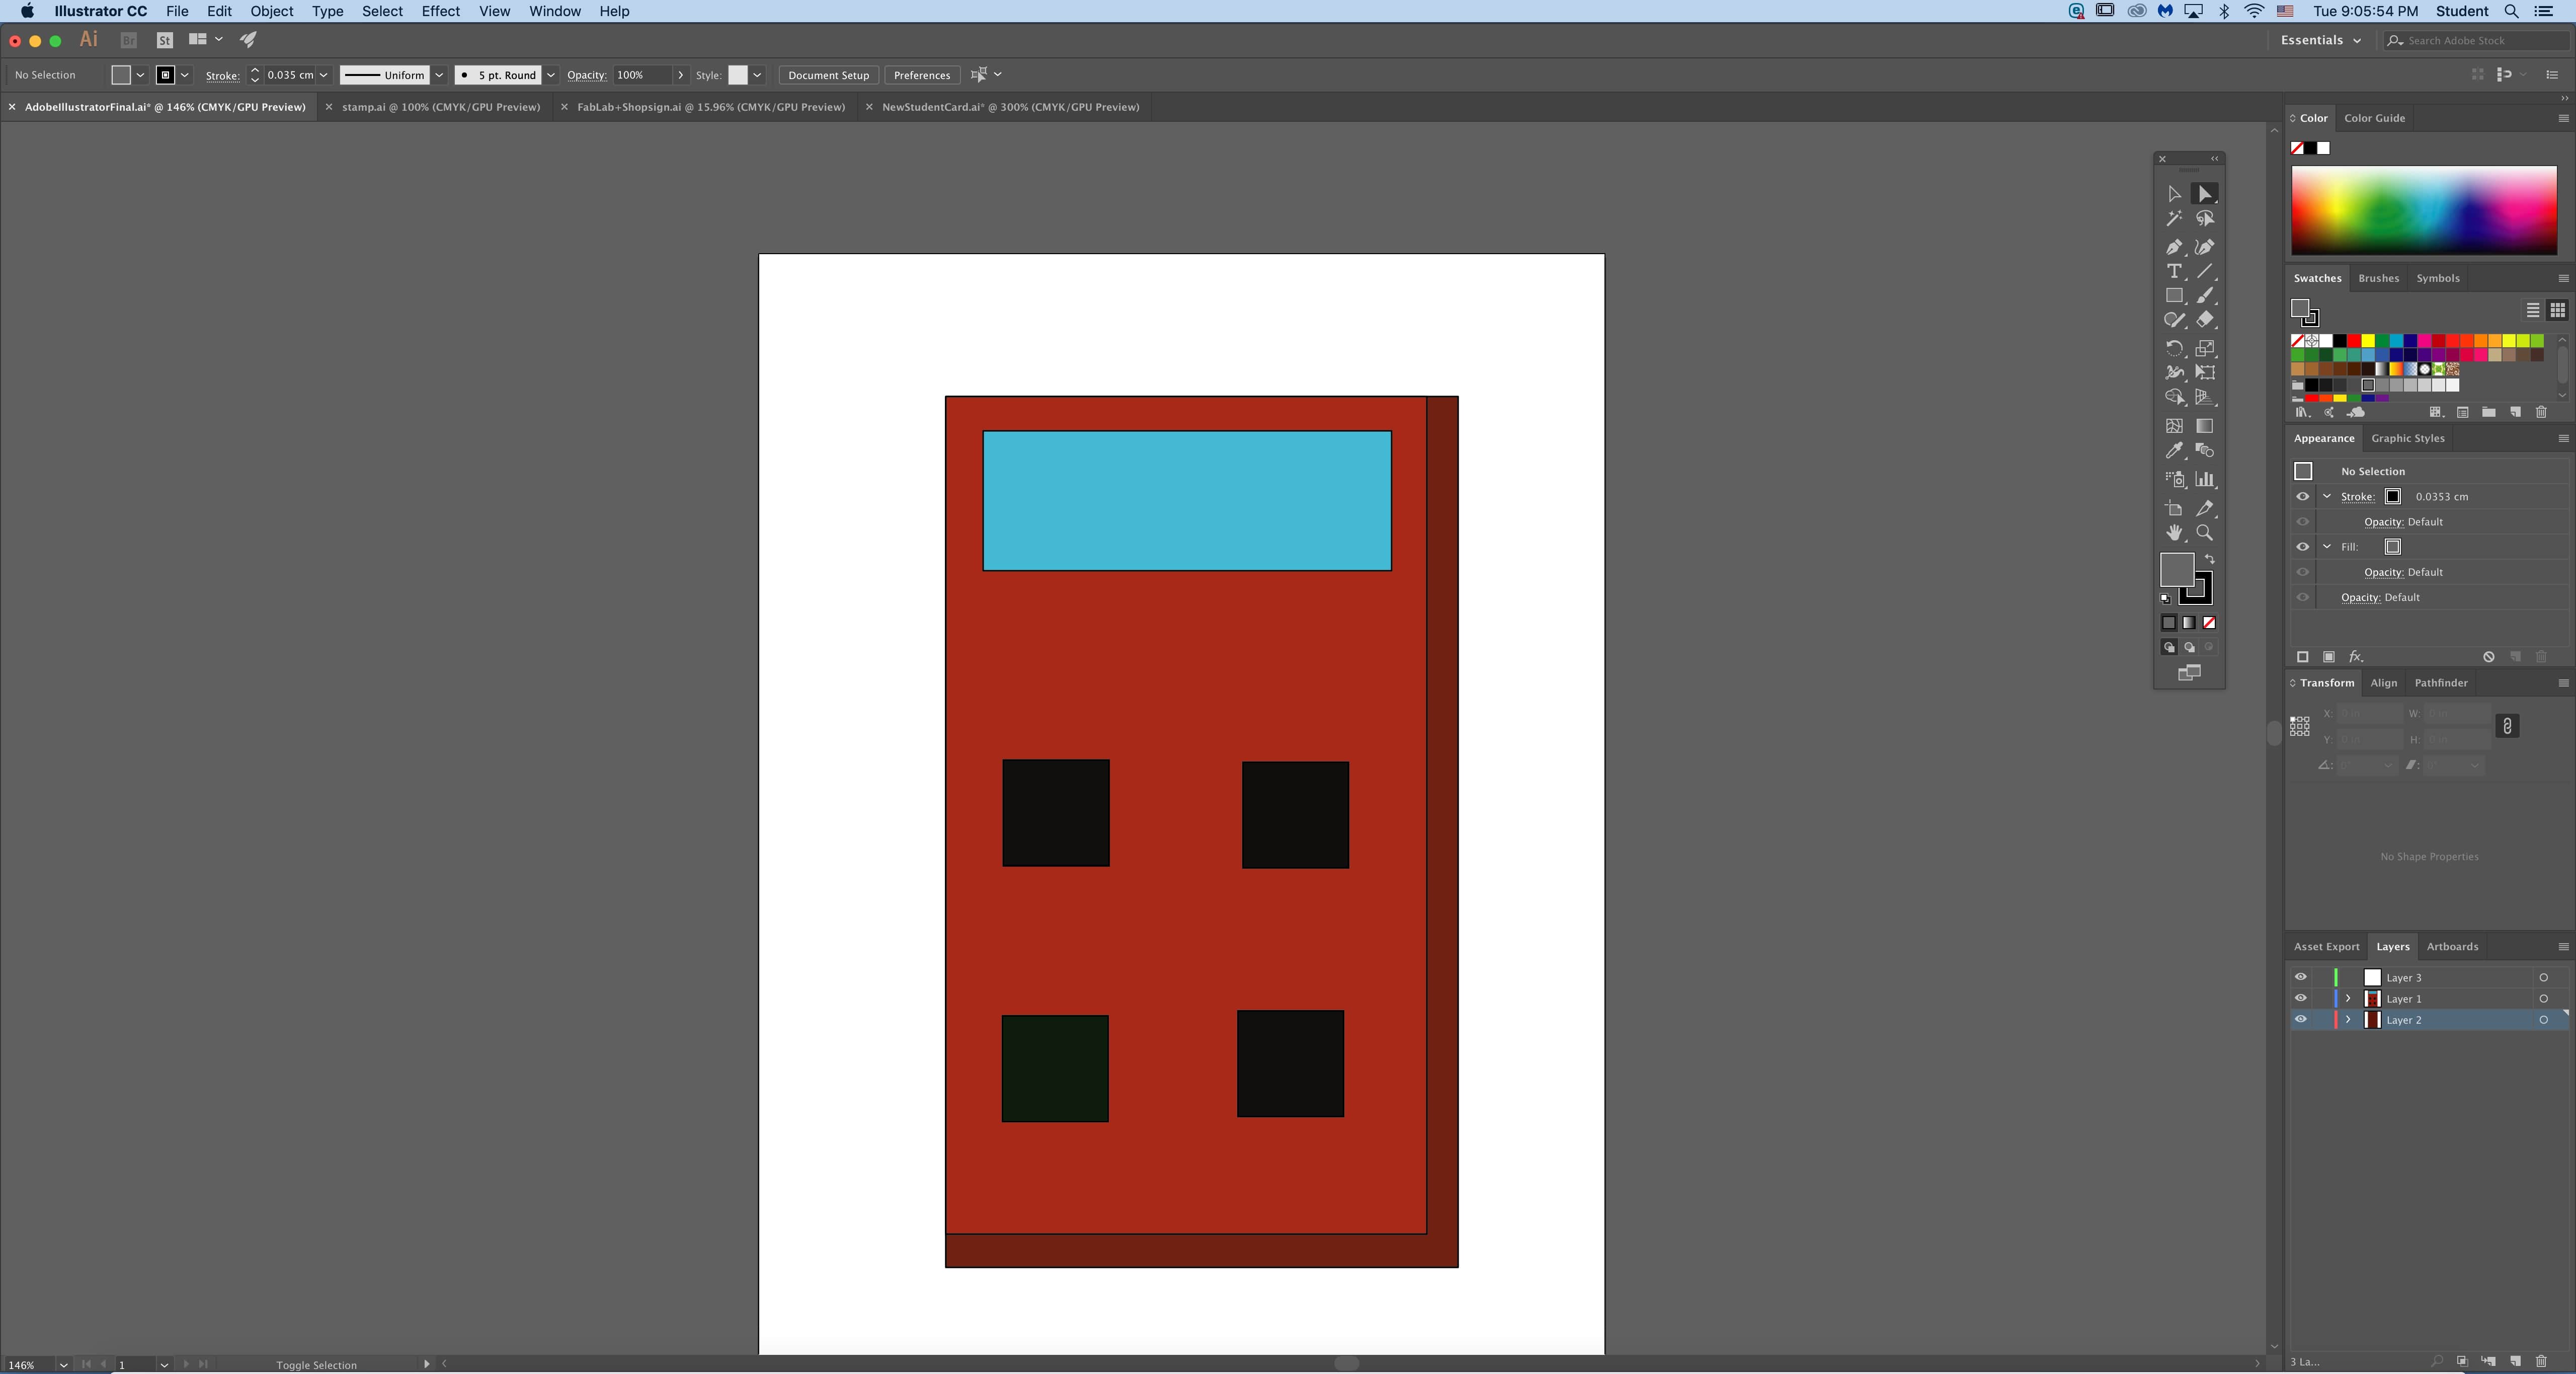Open stroke weight dropdown in control bar
This screenshot has height=1374, width=2576.
(x=324, y=76)
